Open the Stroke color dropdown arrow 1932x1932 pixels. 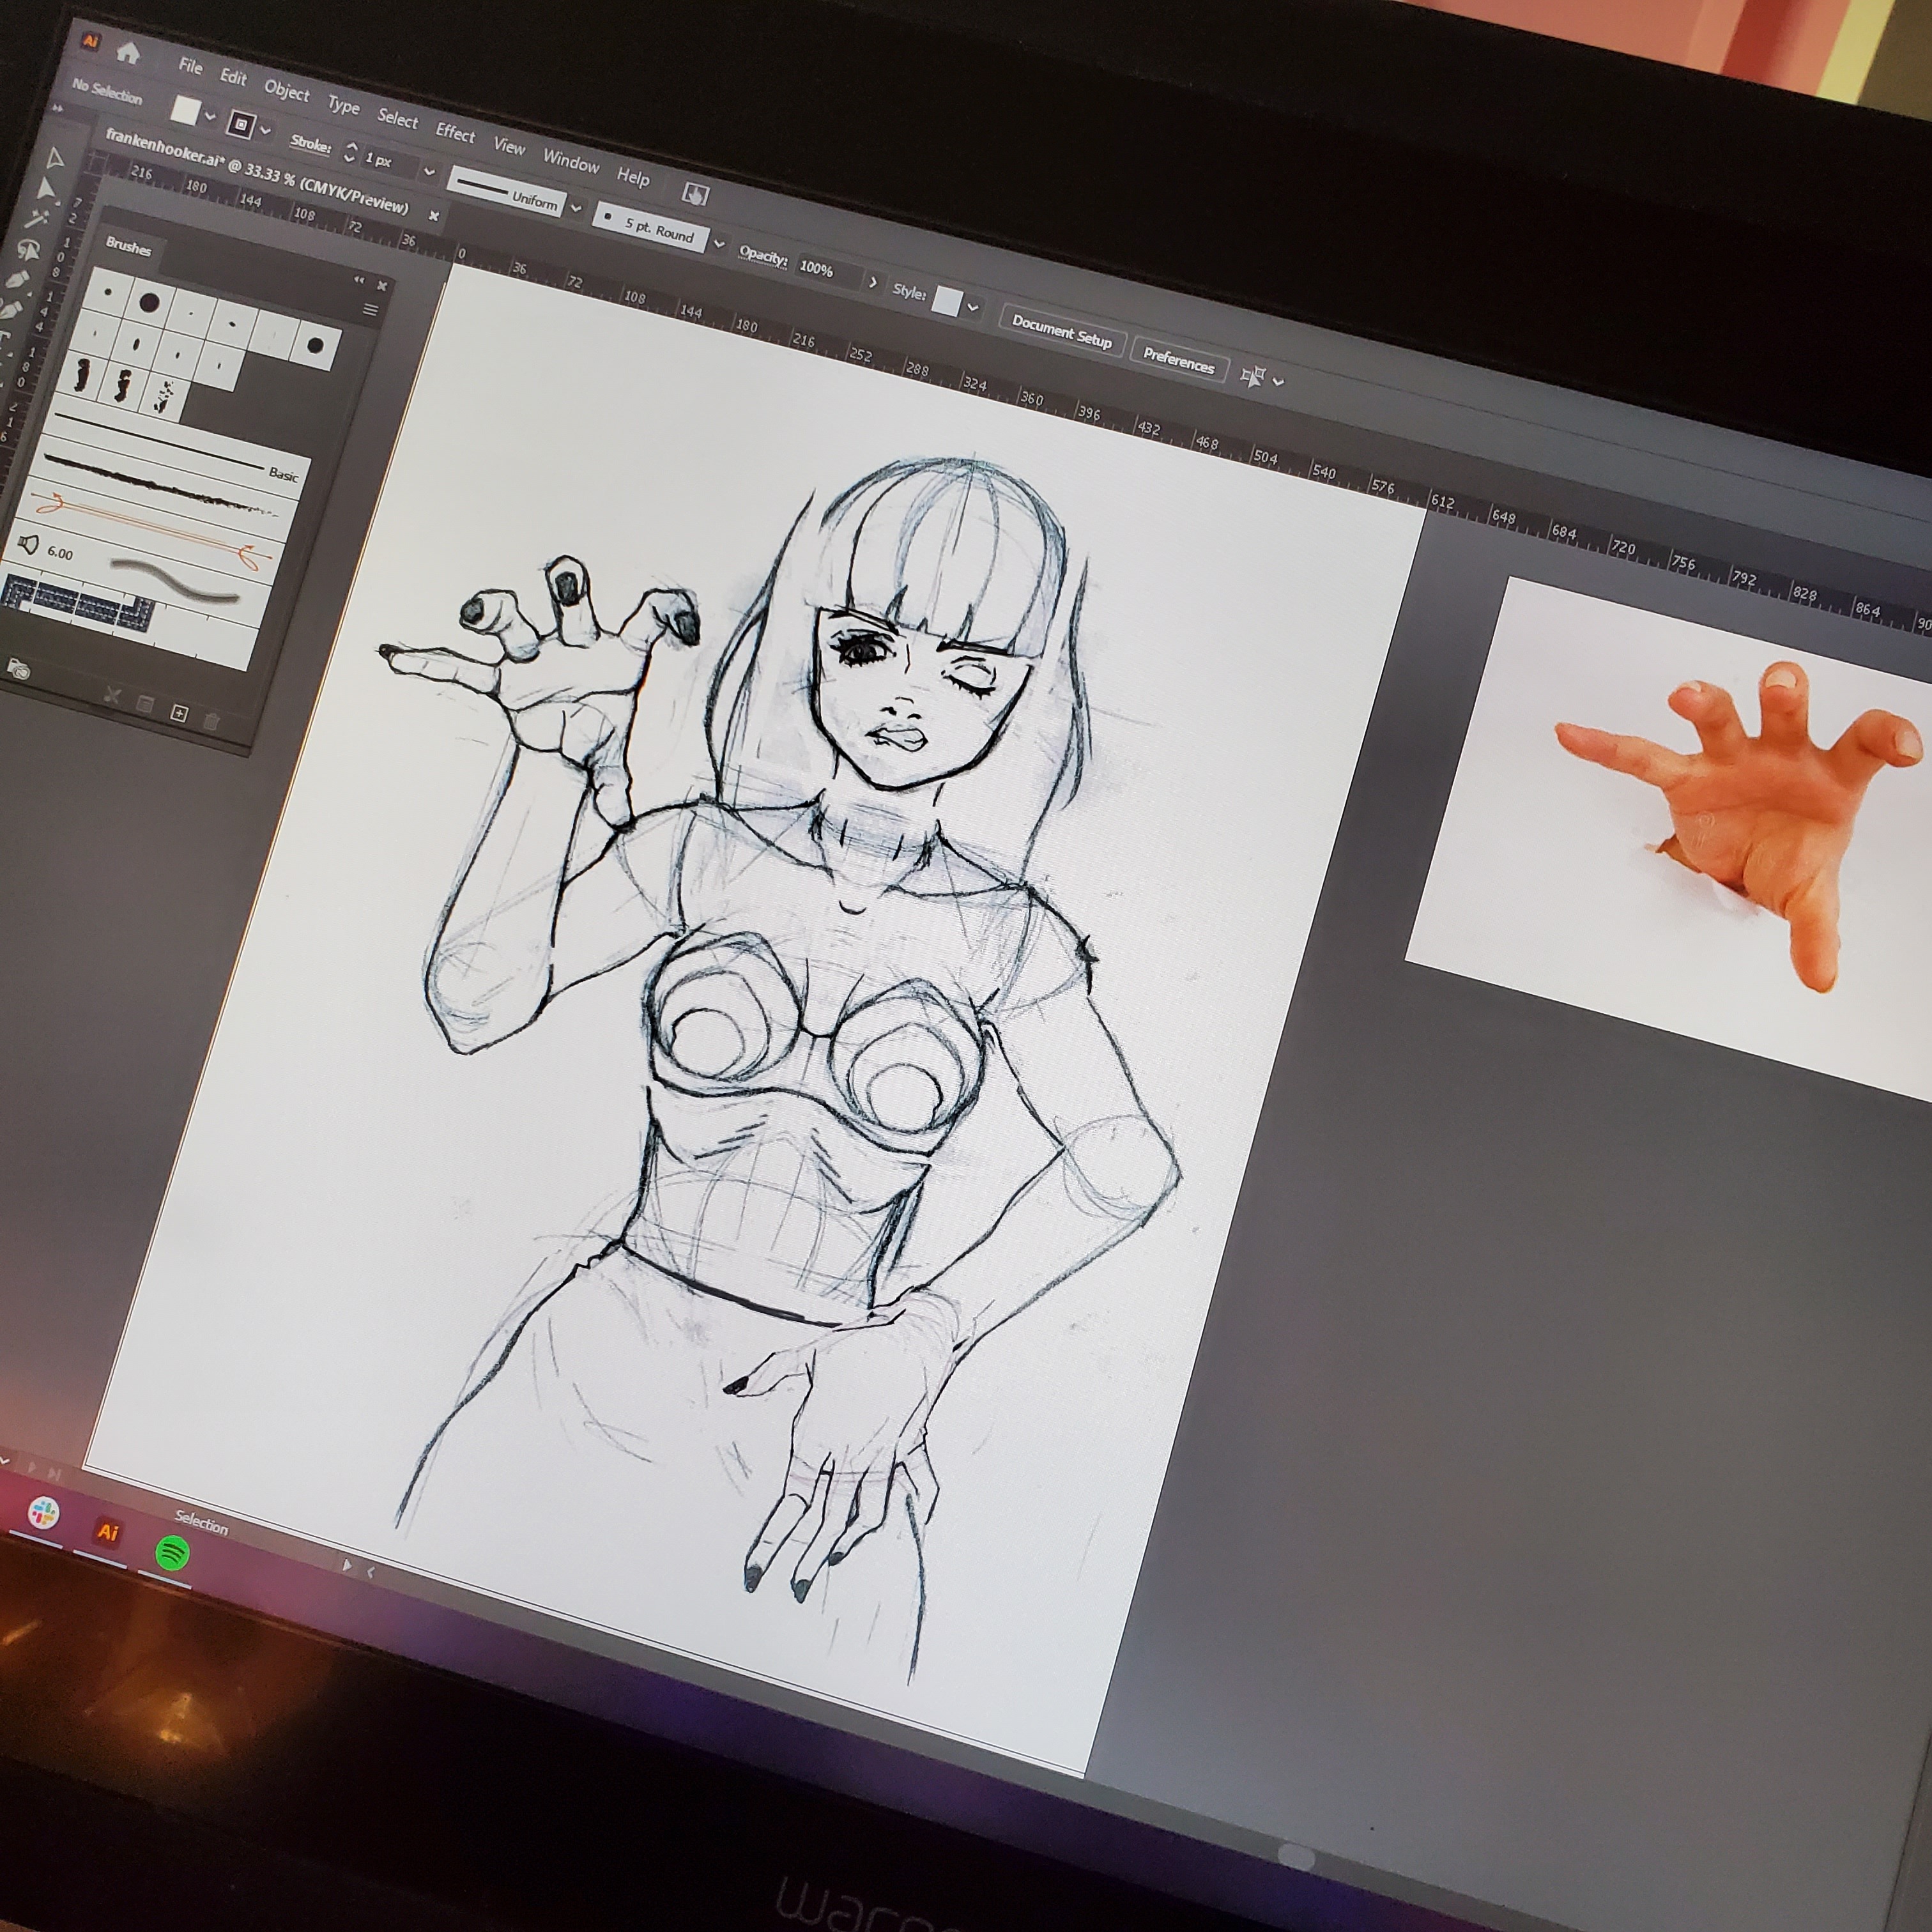coord(265,130)
